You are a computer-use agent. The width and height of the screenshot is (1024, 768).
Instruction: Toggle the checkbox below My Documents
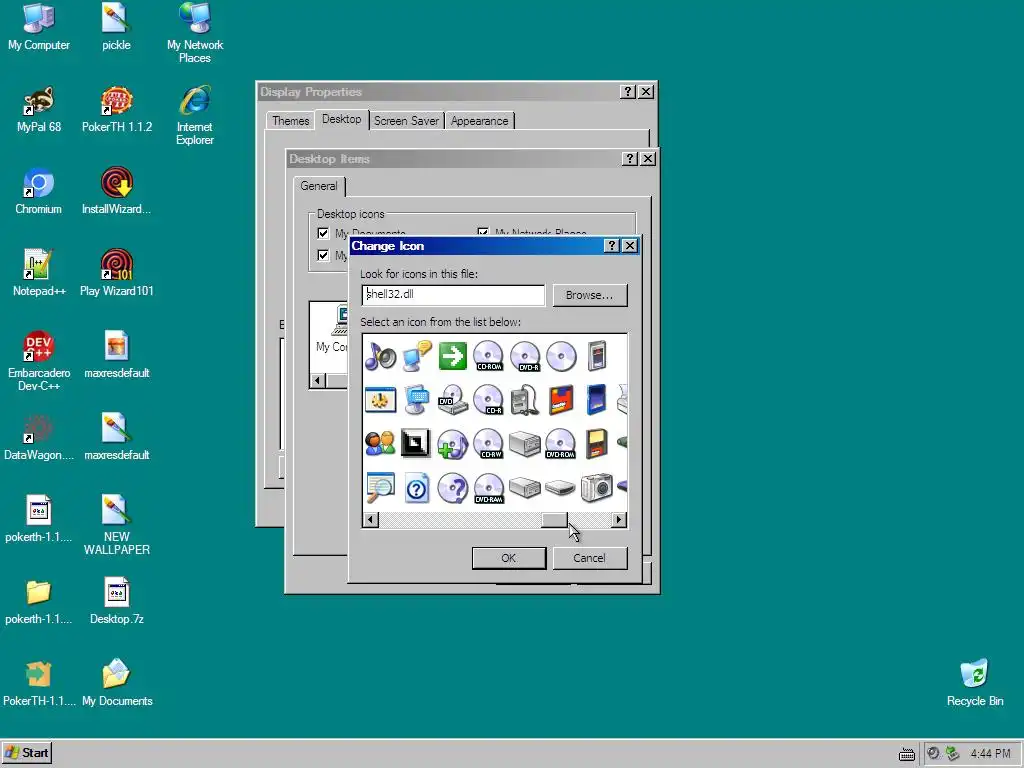click(323, 255)
